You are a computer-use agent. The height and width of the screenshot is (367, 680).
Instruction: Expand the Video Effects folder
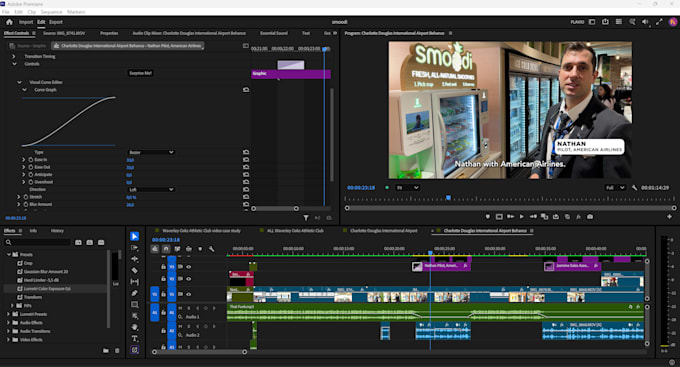pyautogui.click(x=8, y=340)
